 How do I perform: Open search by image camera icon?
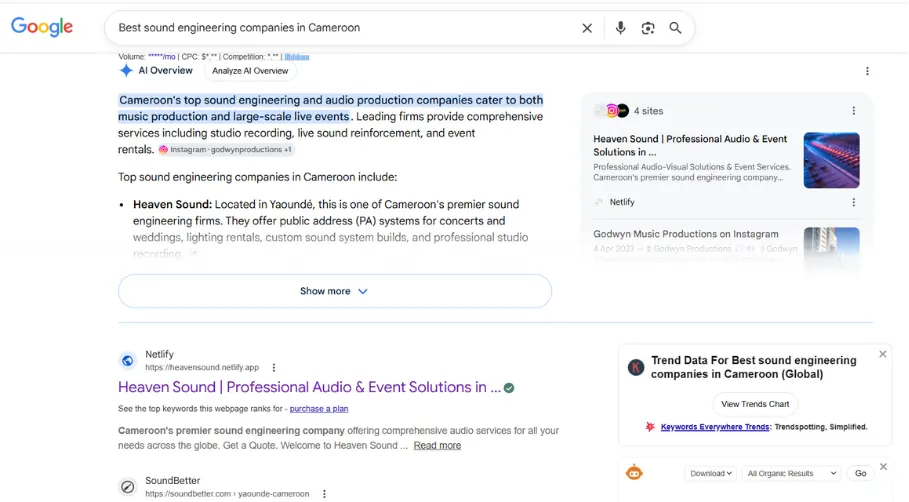pos(648,28)
